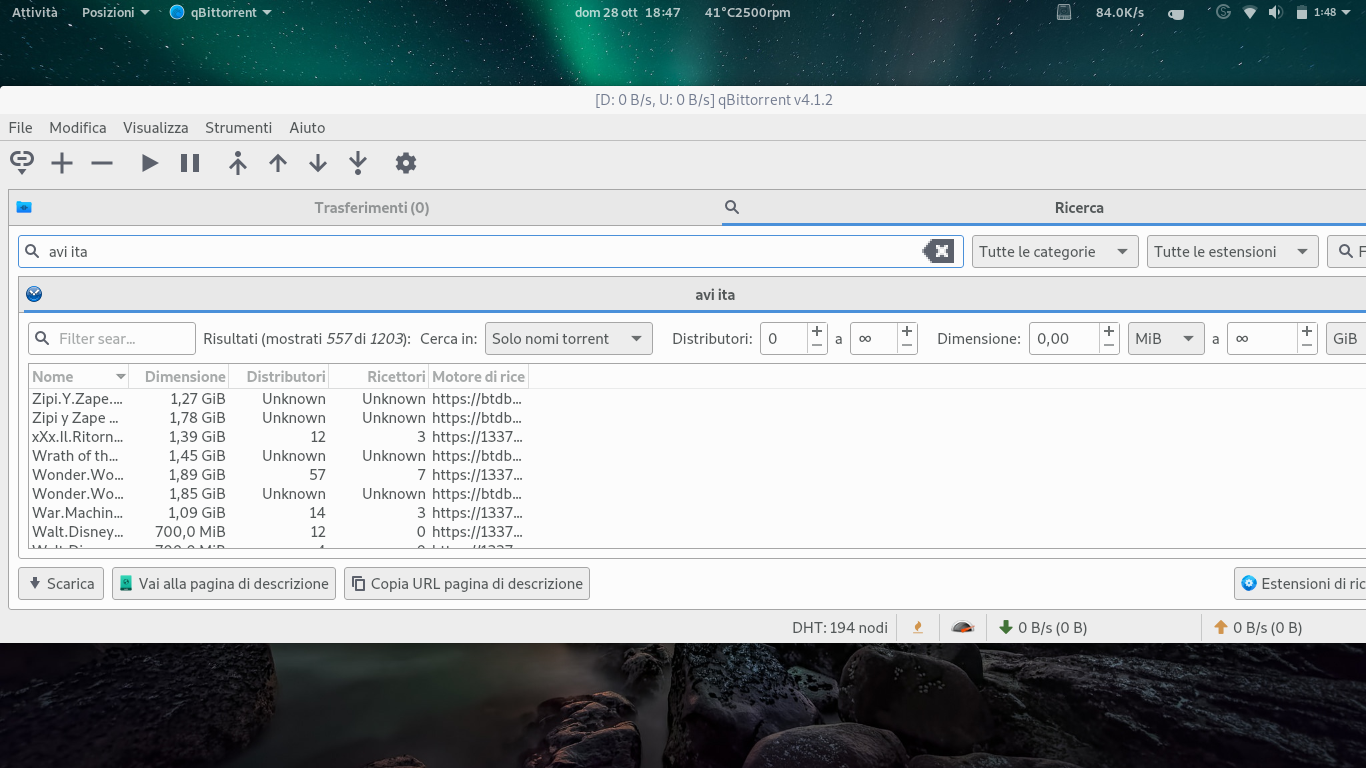Open the Aiuto menu

(x=307, y=128)
